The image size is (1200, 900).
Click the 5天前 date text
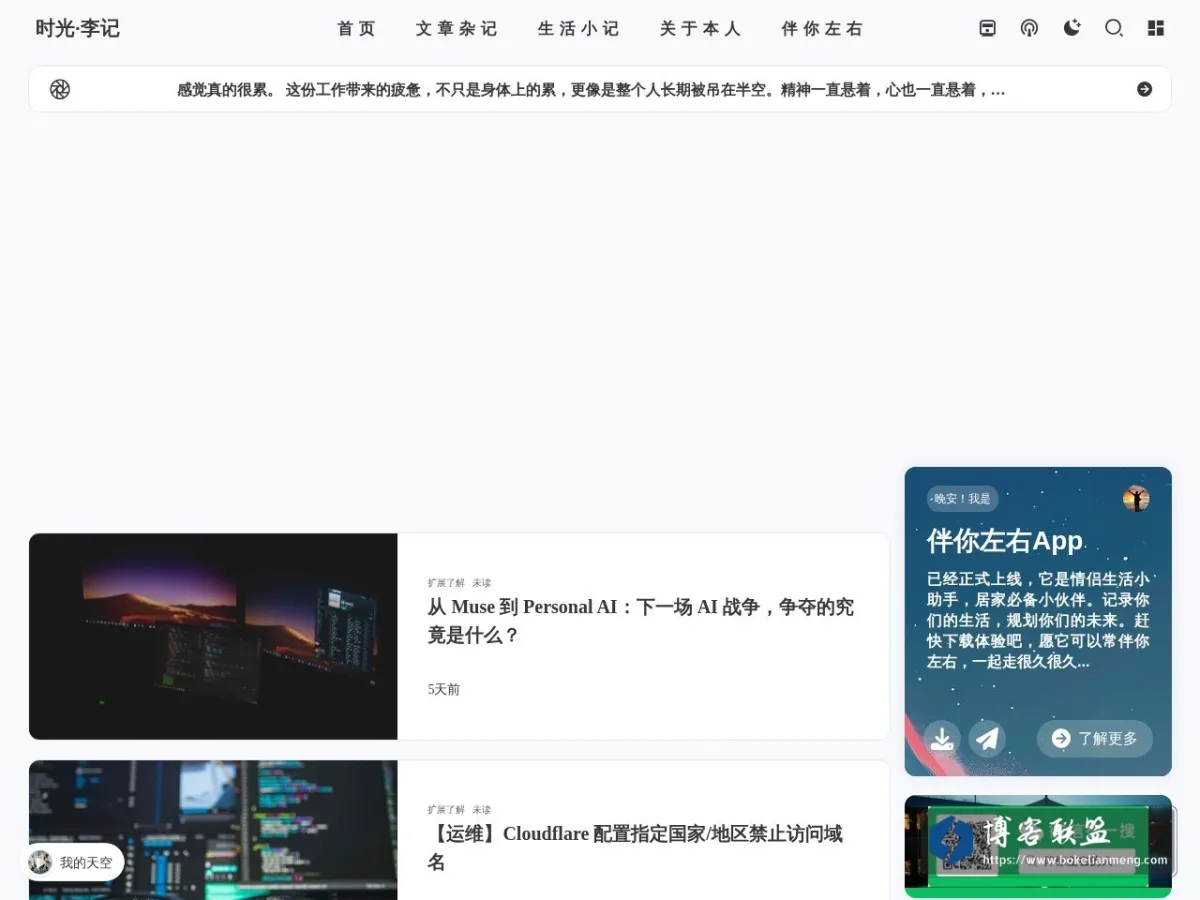444,690
